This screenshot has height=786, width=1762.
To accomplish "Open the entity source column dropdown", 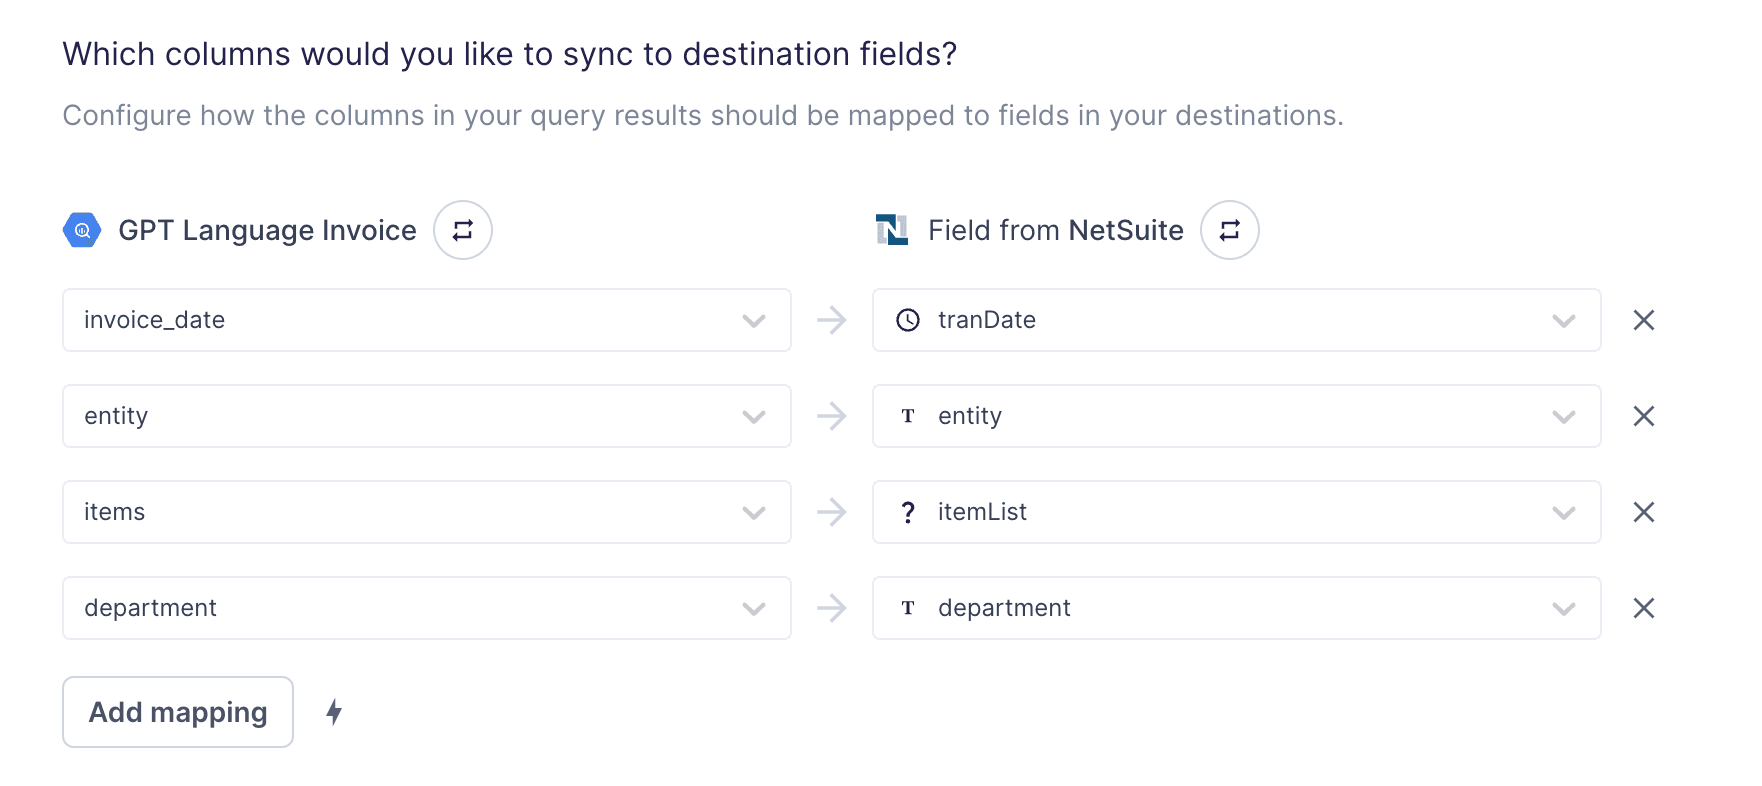I will click(x=426, y=416).
